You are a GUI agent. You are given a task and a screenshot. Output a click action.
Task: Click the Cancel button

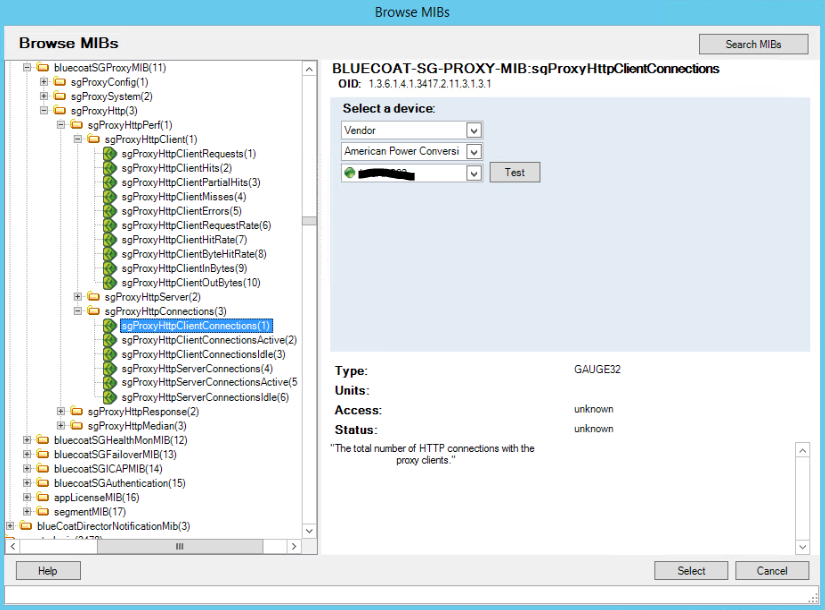pyautogui.click(x=772, y=571)
